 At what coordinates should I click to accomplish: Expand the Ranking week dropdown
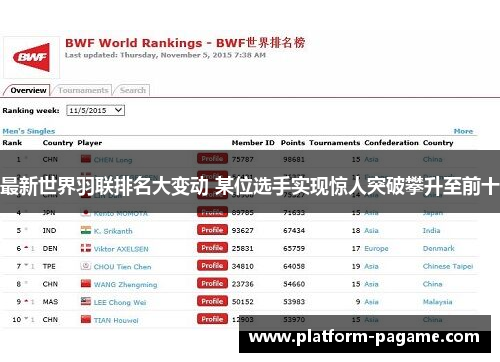tap(95, 110)
